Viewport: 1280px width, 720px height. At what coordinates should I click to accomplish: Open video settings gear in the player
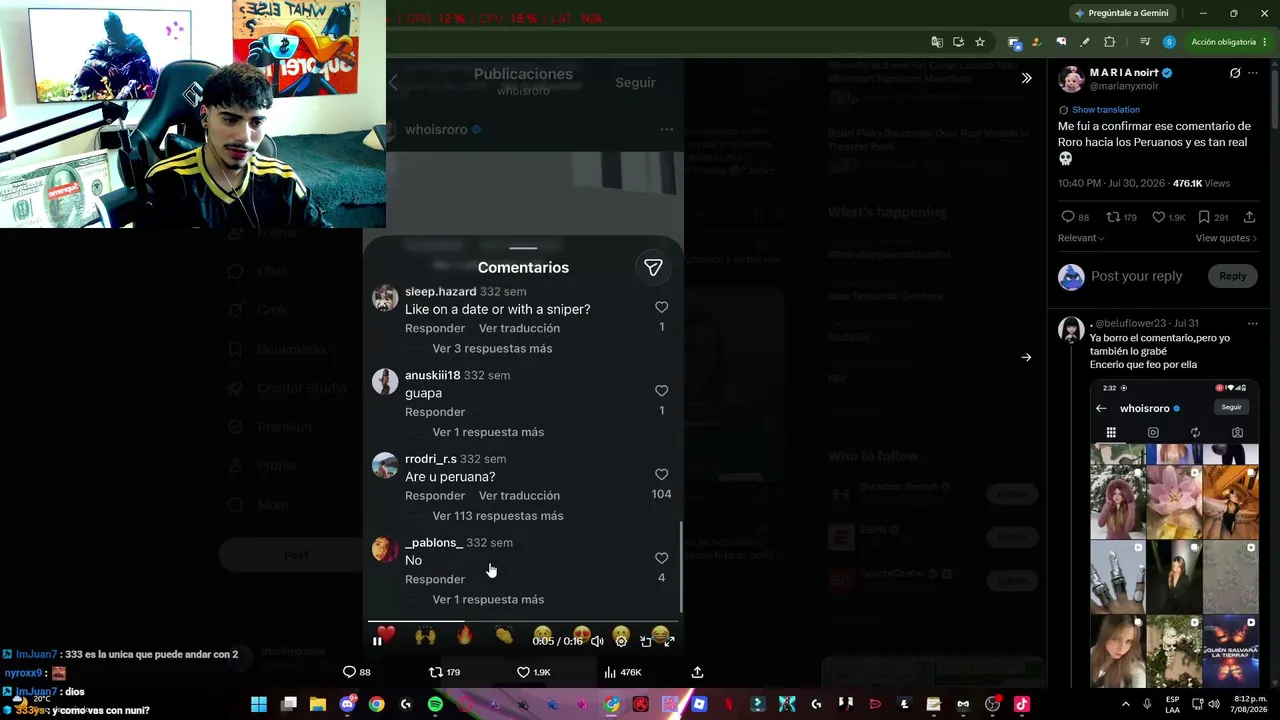click(x=621, y=641)
